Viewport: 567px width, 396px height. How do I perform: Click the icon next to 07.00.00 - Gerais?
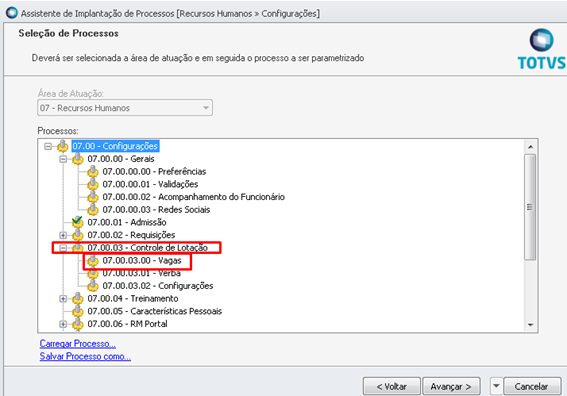click(x=78, y=159)
